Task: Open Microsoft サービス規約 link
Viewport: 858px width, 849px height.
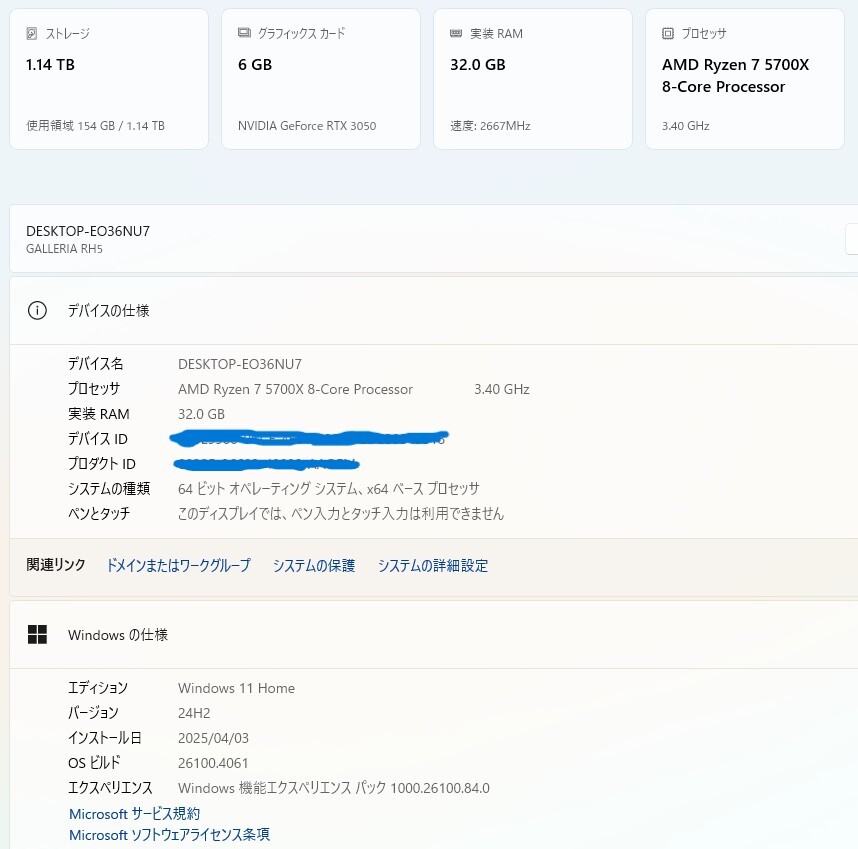Action: click(x=135, y=813)
